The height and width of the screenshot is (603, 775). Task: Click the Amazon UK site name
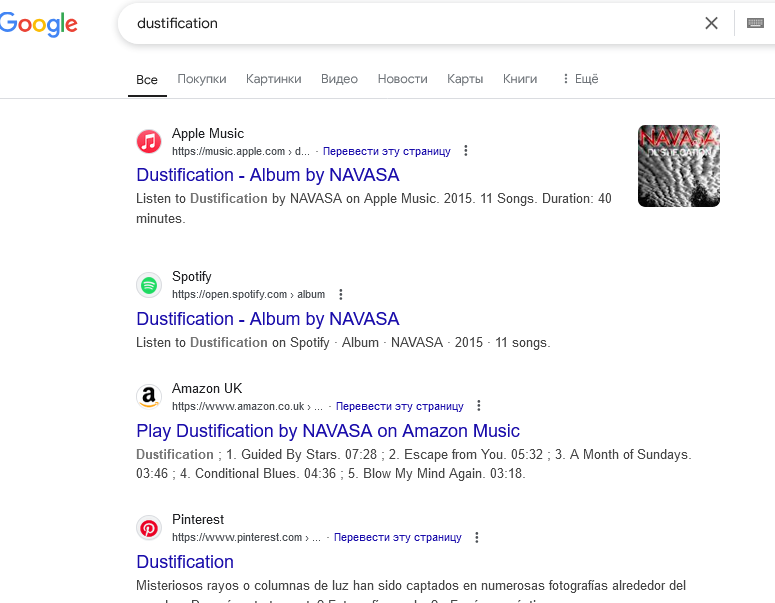[x=207, y=388]
